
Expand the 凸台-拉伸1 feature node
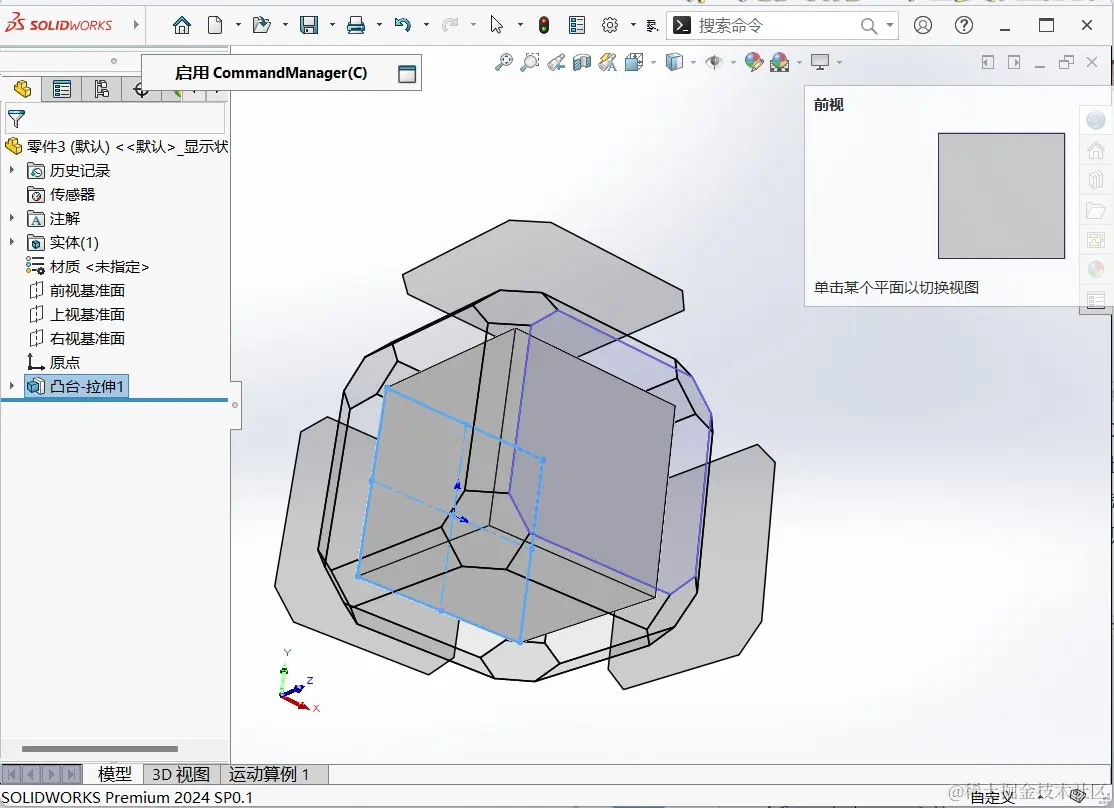click(x=11, y=386)
